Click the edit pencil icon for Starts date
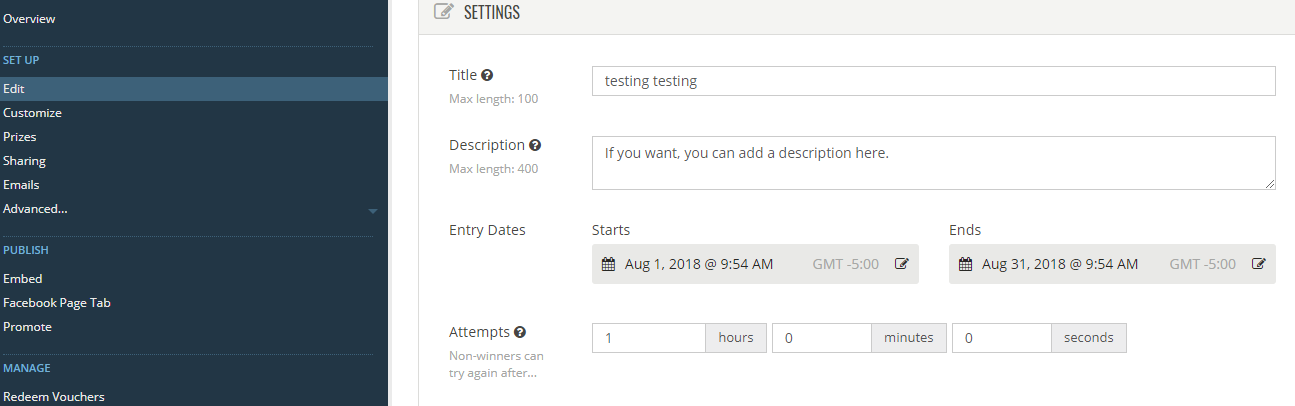The height and width of the screenshot is (406, 1295). point(902,264)
